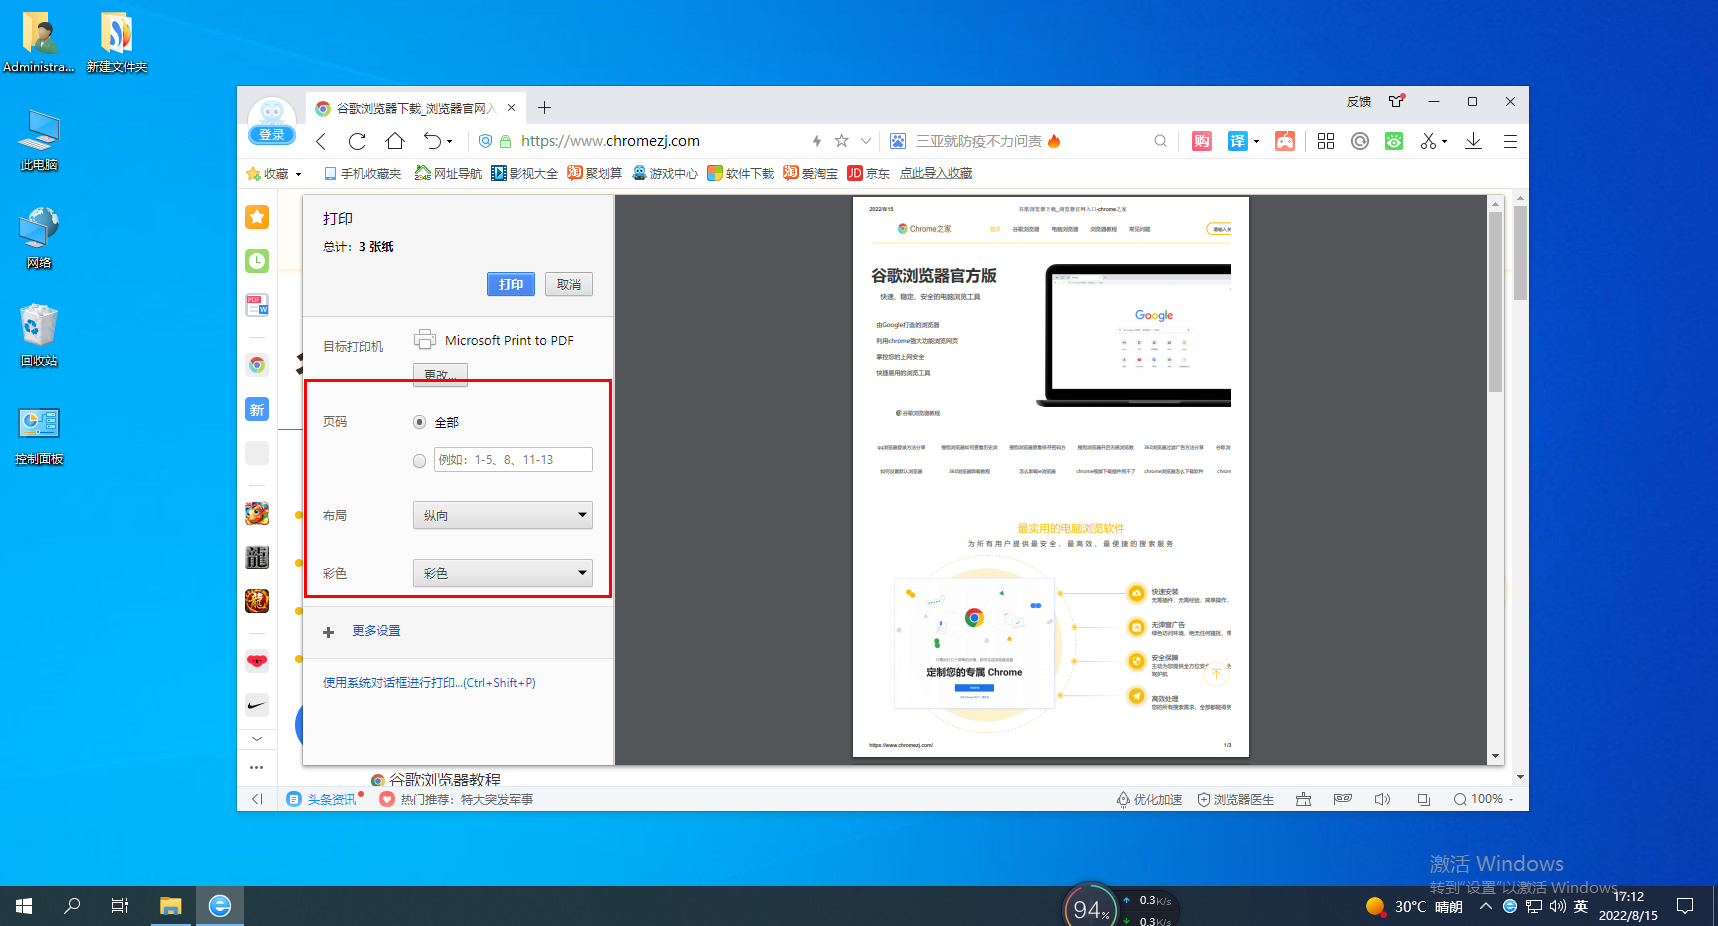The image size is (1718, 926).
Task: Open 控制面板 desktop icon
Action: point(39,435)
